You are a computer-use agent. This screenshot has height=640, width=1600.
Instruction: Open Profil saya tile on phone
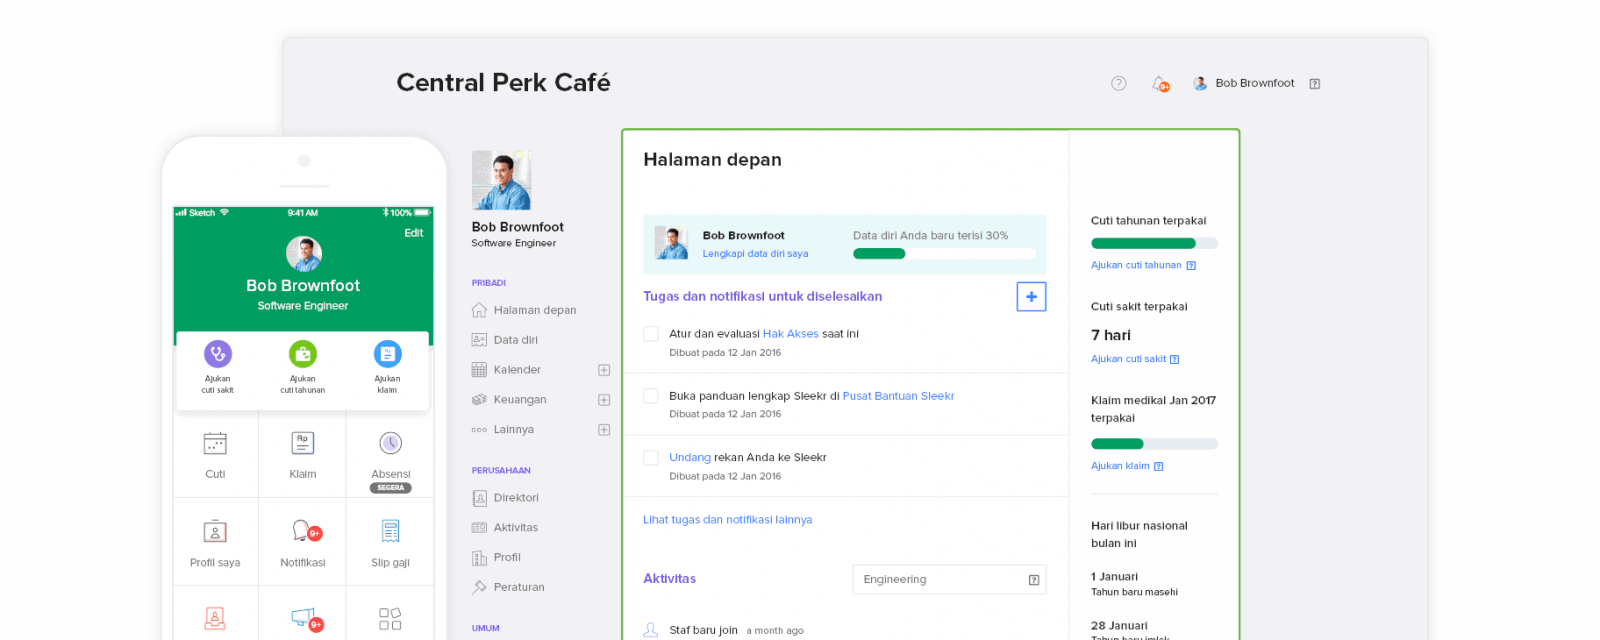coord(215,542)
